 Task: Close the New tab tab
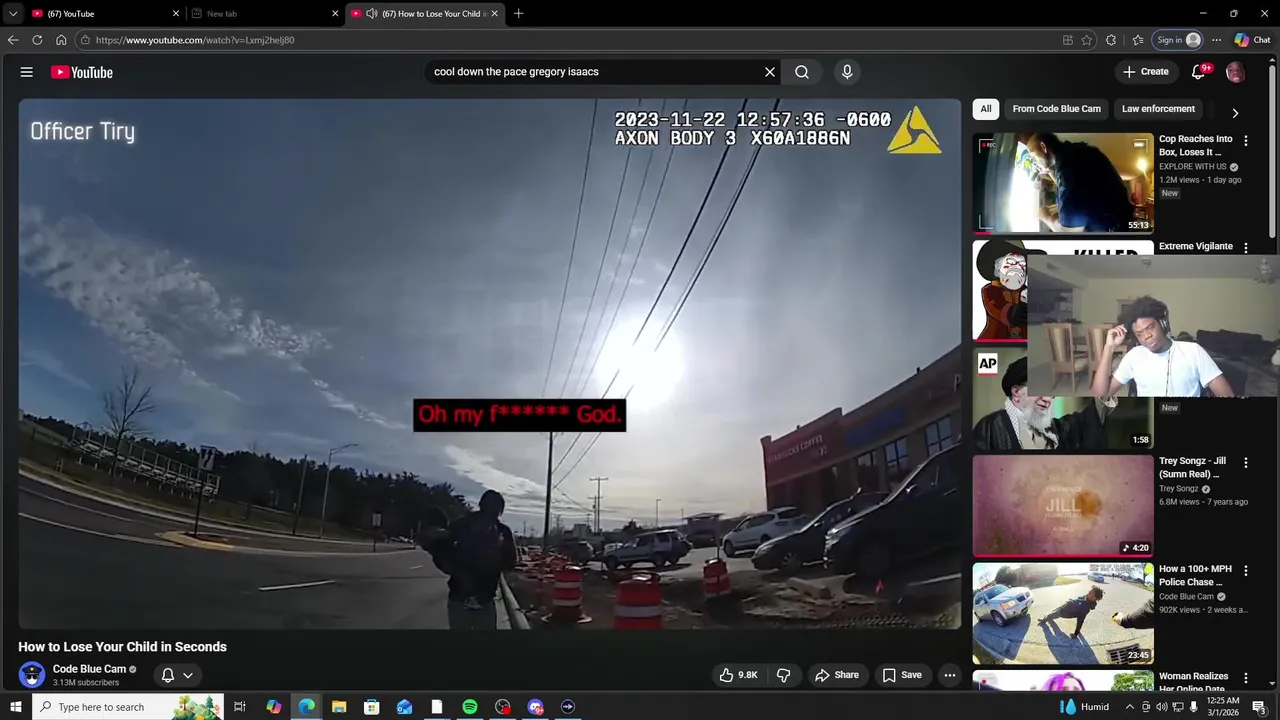click(335, 14)
